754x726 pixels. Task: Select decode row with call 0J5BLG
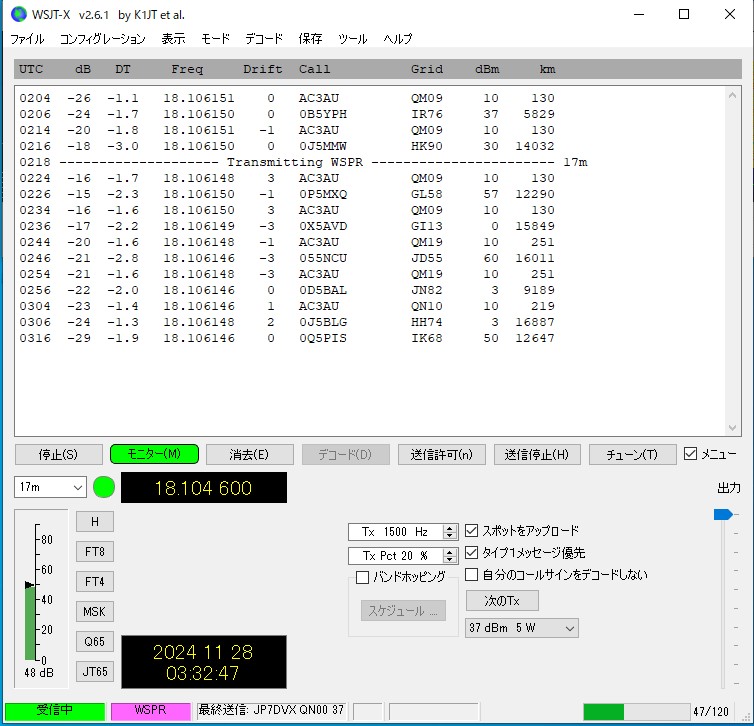287,322
